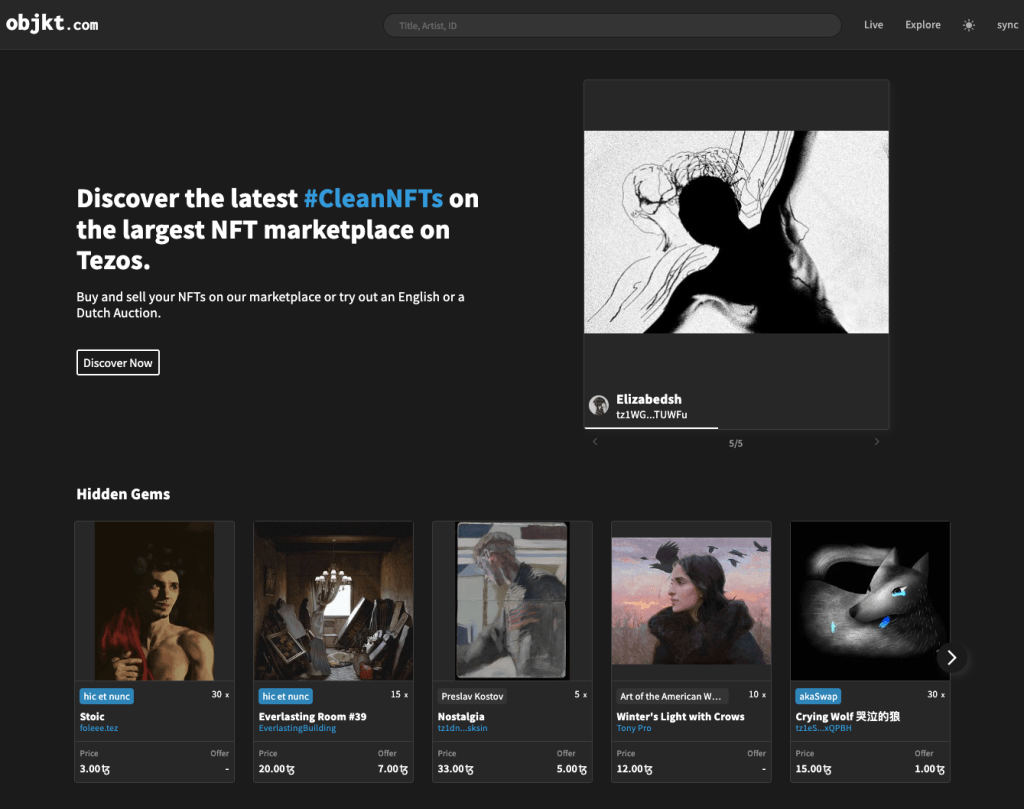Visit artist tz1dn...sksin
1024x809 pixels.
tap(462, 728)
